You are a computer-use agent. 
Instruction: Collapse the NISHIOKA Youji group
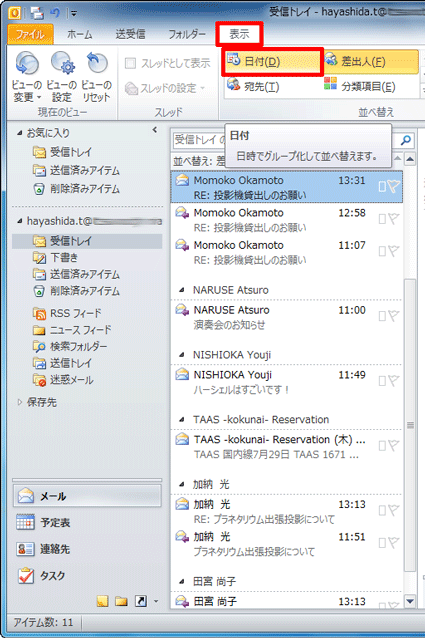182,355
